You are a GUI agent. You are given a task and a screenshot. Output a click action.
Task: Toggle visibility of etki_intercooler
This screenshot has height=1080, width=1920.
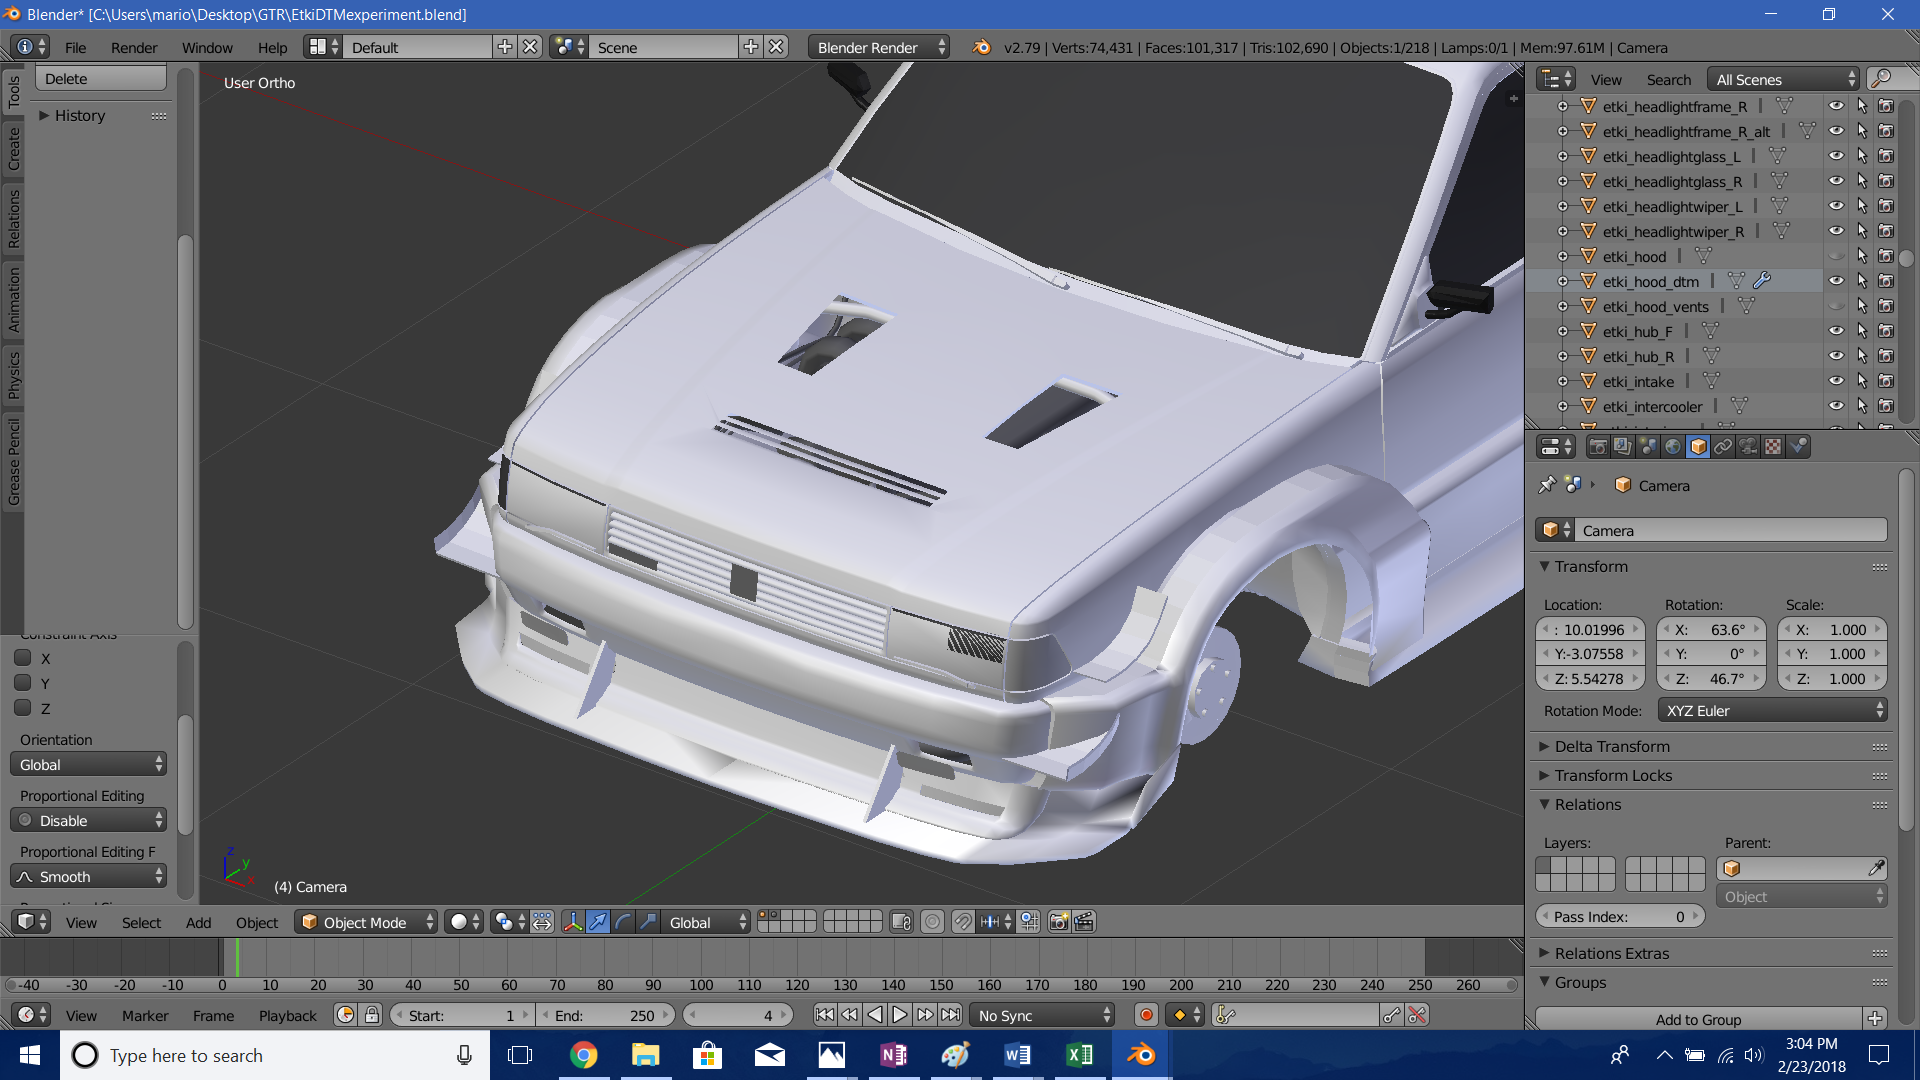(x=1836, y=406)
